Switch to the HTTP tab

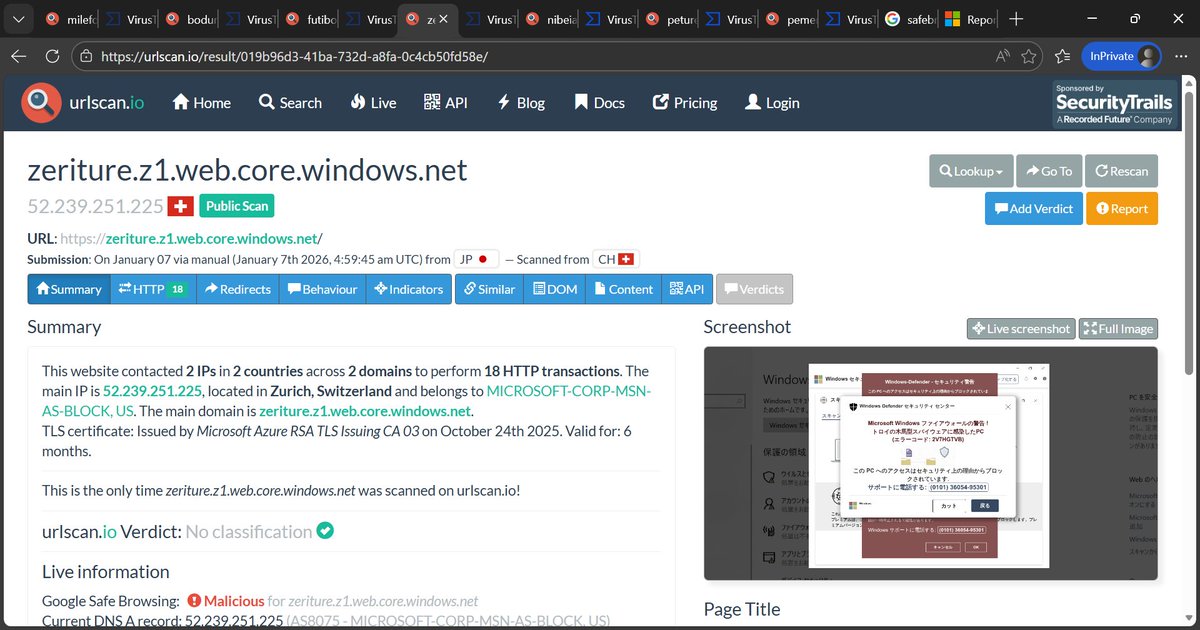tap(152, 289)
